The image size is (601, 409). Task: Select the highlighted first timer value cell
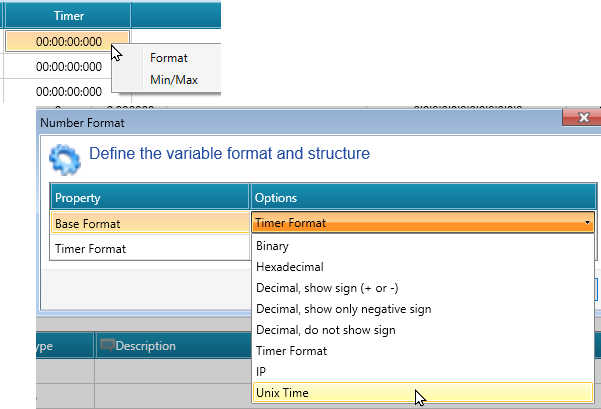click(x=68, y=42)
